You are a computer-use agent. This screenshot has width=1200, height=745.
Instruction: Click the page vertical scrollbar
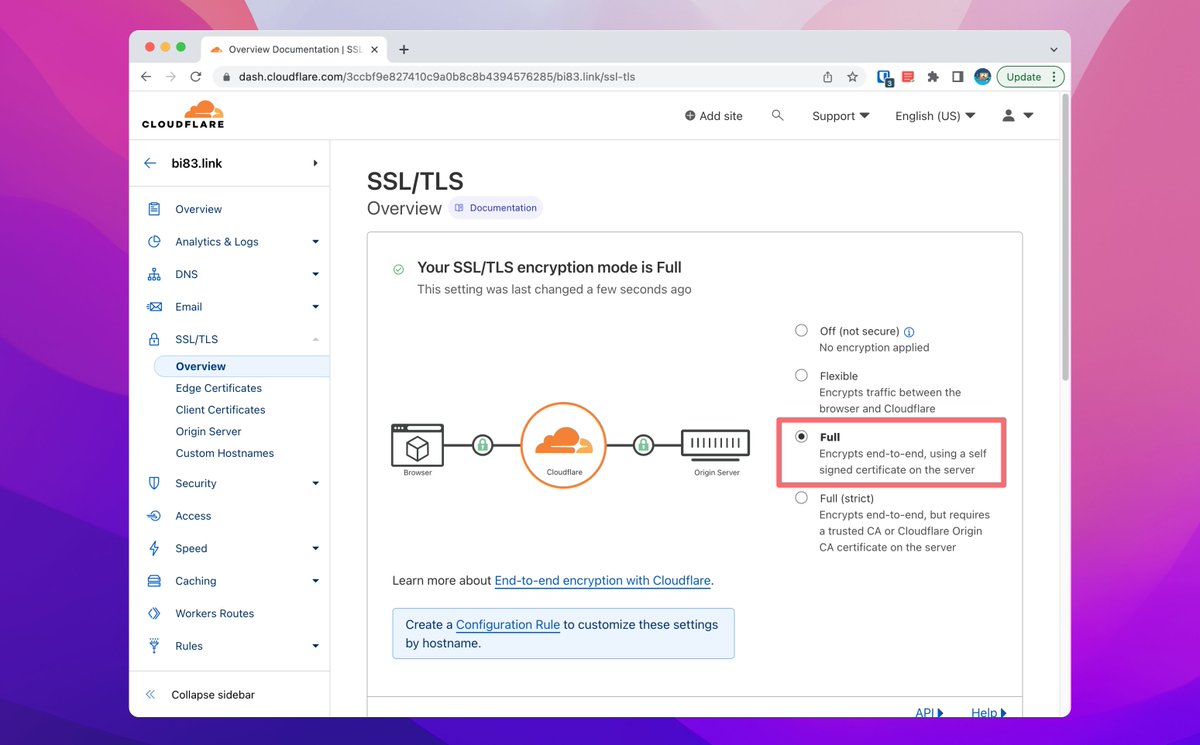click(x=1065, y=237)
